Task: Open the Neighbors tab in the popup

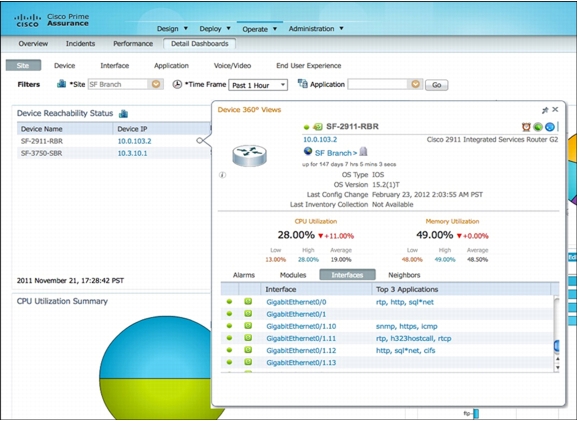Action: pyautogui.click(x=404, y=275)
